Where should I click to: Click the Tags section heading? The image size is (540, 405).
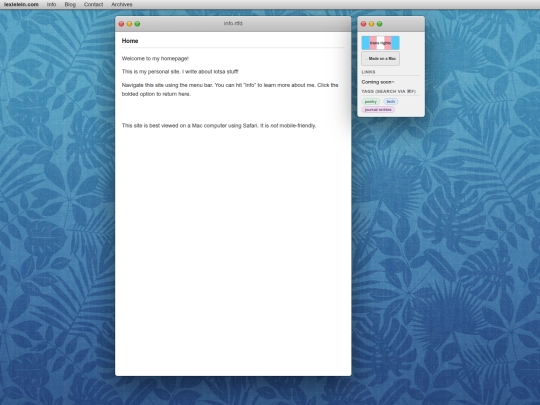tap(389, 91)
